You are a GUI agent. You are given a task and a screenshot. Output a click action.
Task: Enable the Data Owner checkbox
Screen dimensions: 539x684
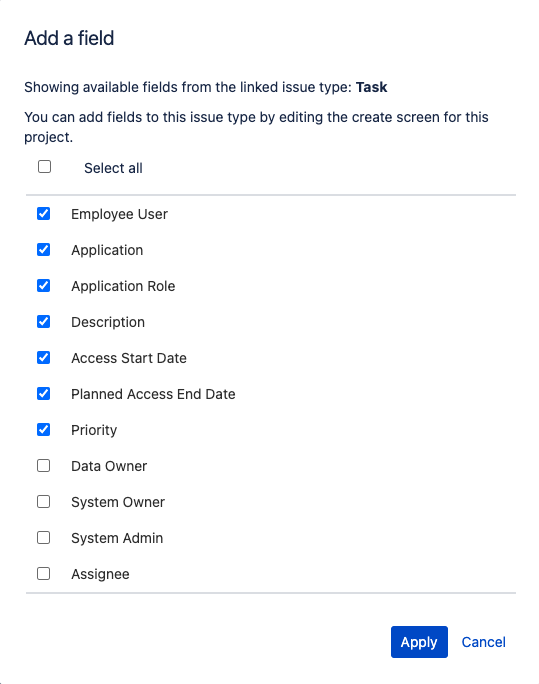point(44,465)
